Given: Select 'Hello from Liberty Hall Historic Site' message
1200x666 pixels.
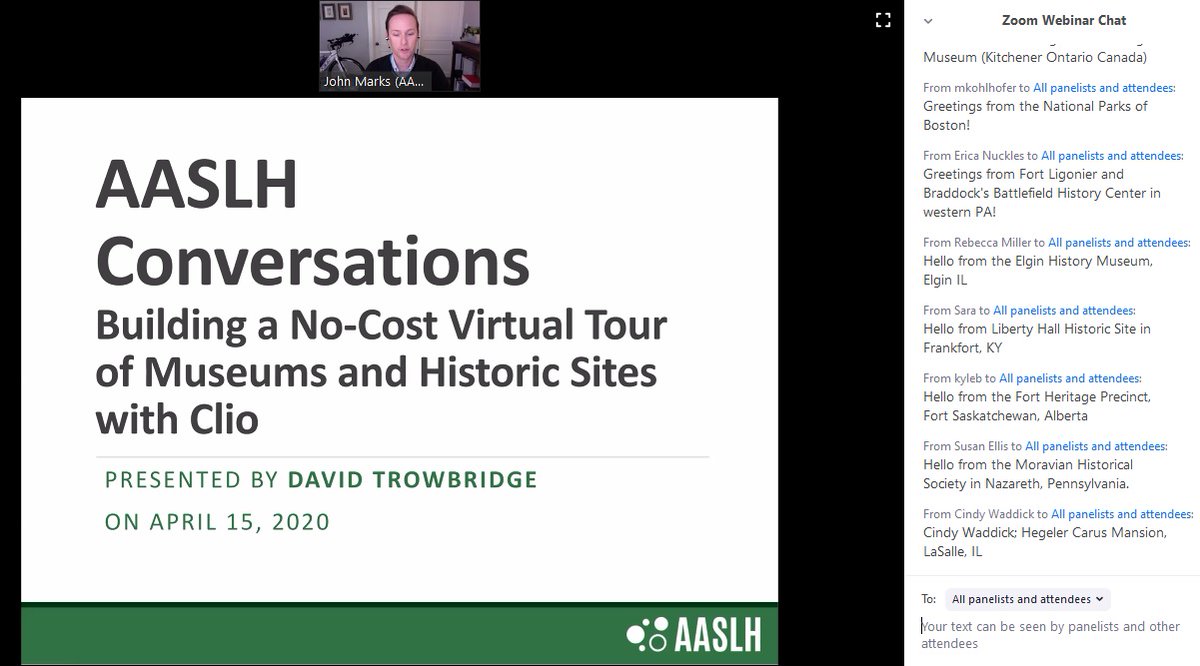Looking at the screenshot, I should coord(1037,338).
